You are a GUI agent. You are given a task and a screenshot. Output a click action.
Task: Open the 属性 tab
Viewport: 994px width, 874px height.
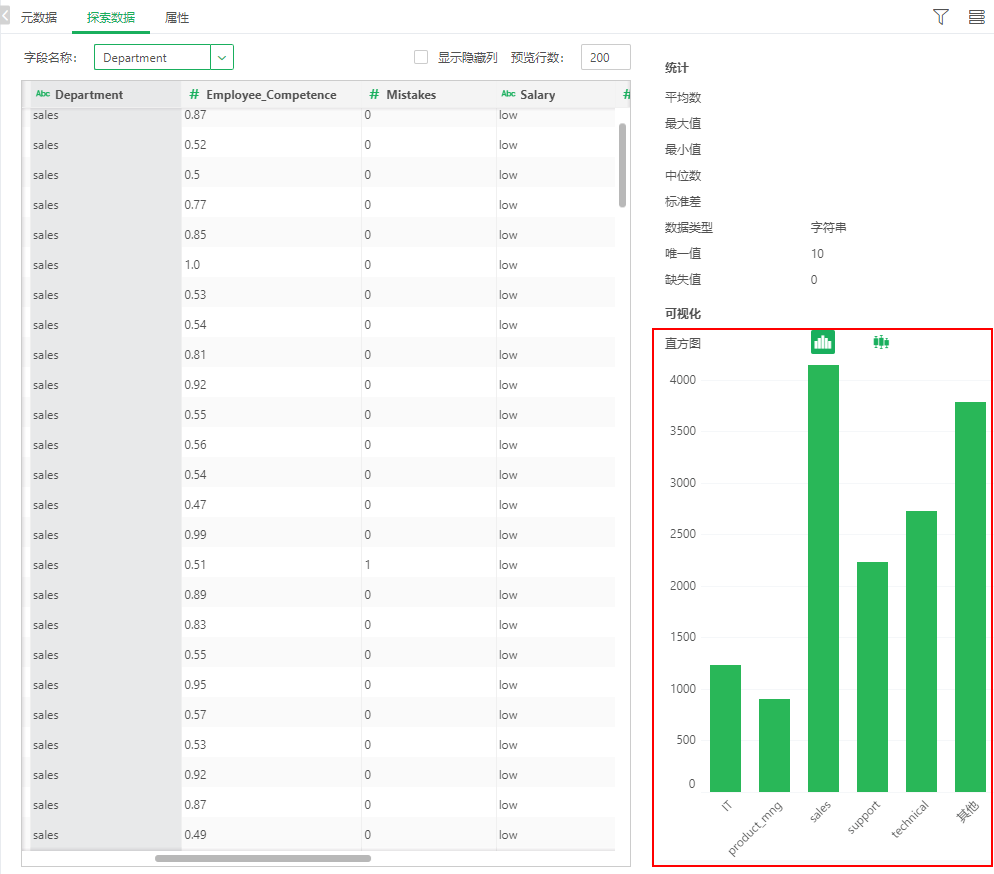pos(177,17)
